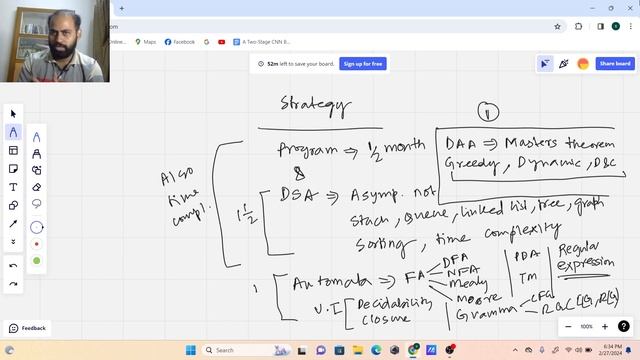This screenshot has width=640, height=360.
Task: Open a new browser tab
Action: pyautogui.click(x=122, y=8)
